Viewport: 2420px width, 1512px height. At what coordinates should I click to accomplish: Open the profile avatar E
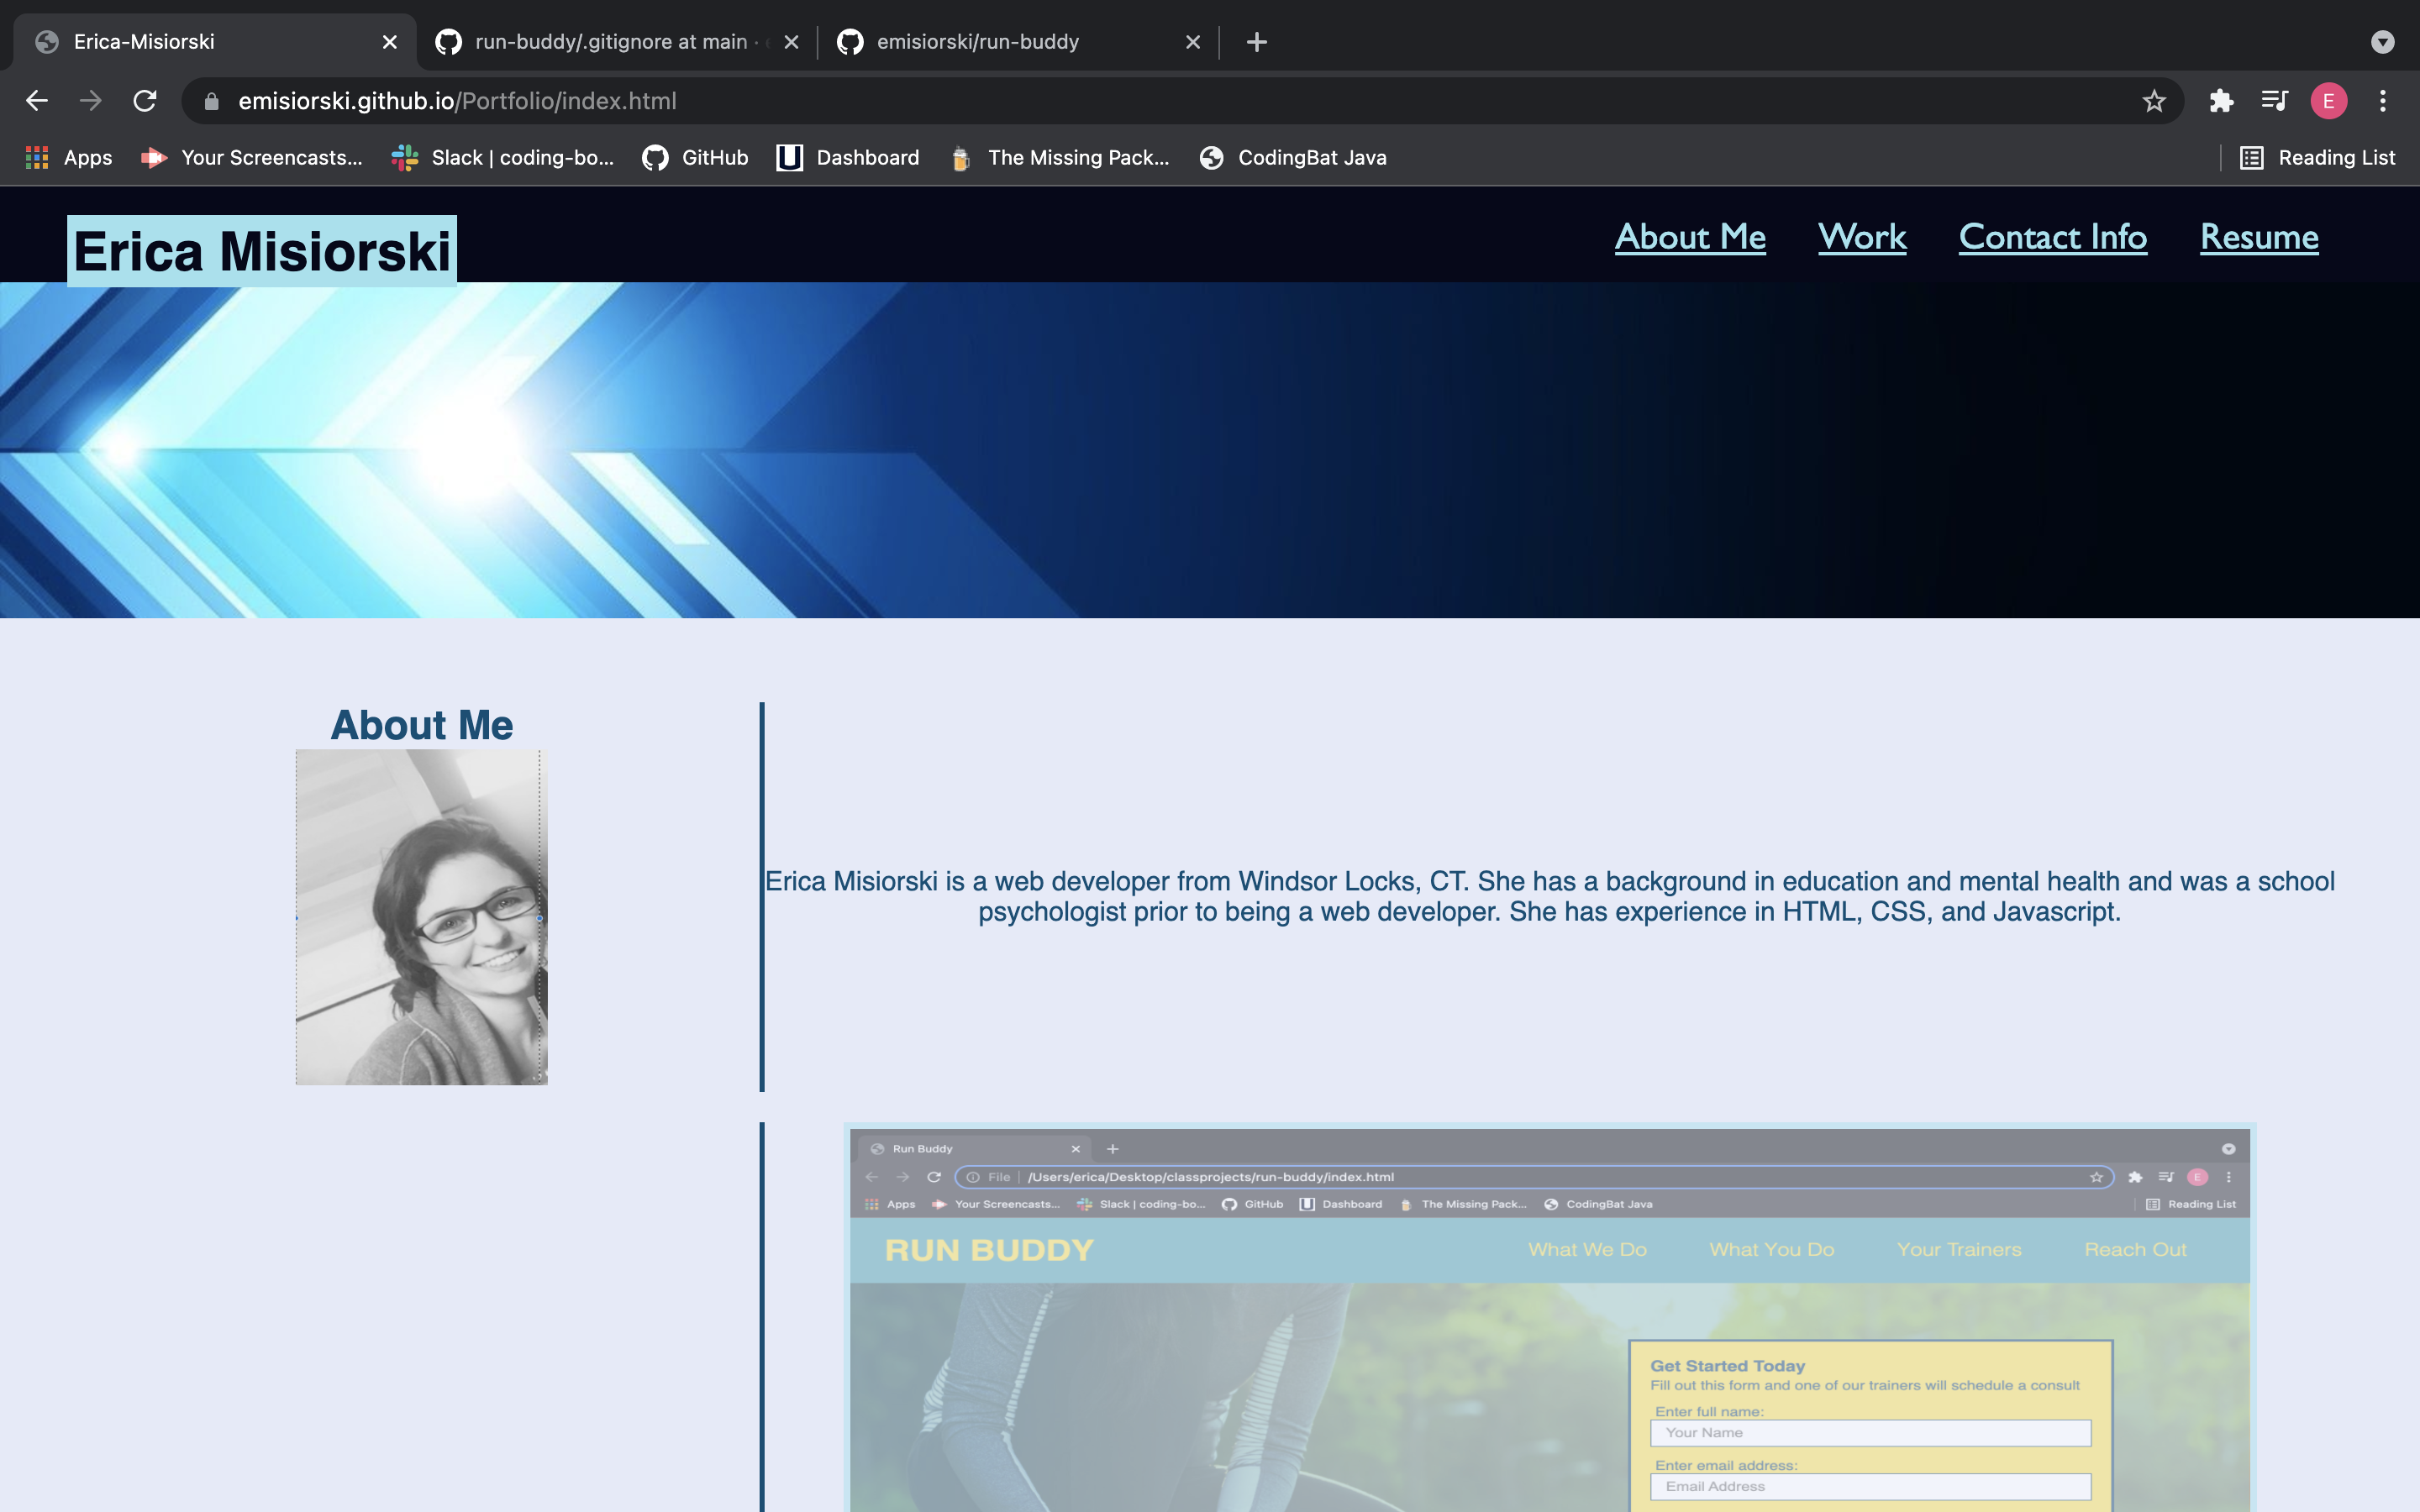pos(2329,101)
